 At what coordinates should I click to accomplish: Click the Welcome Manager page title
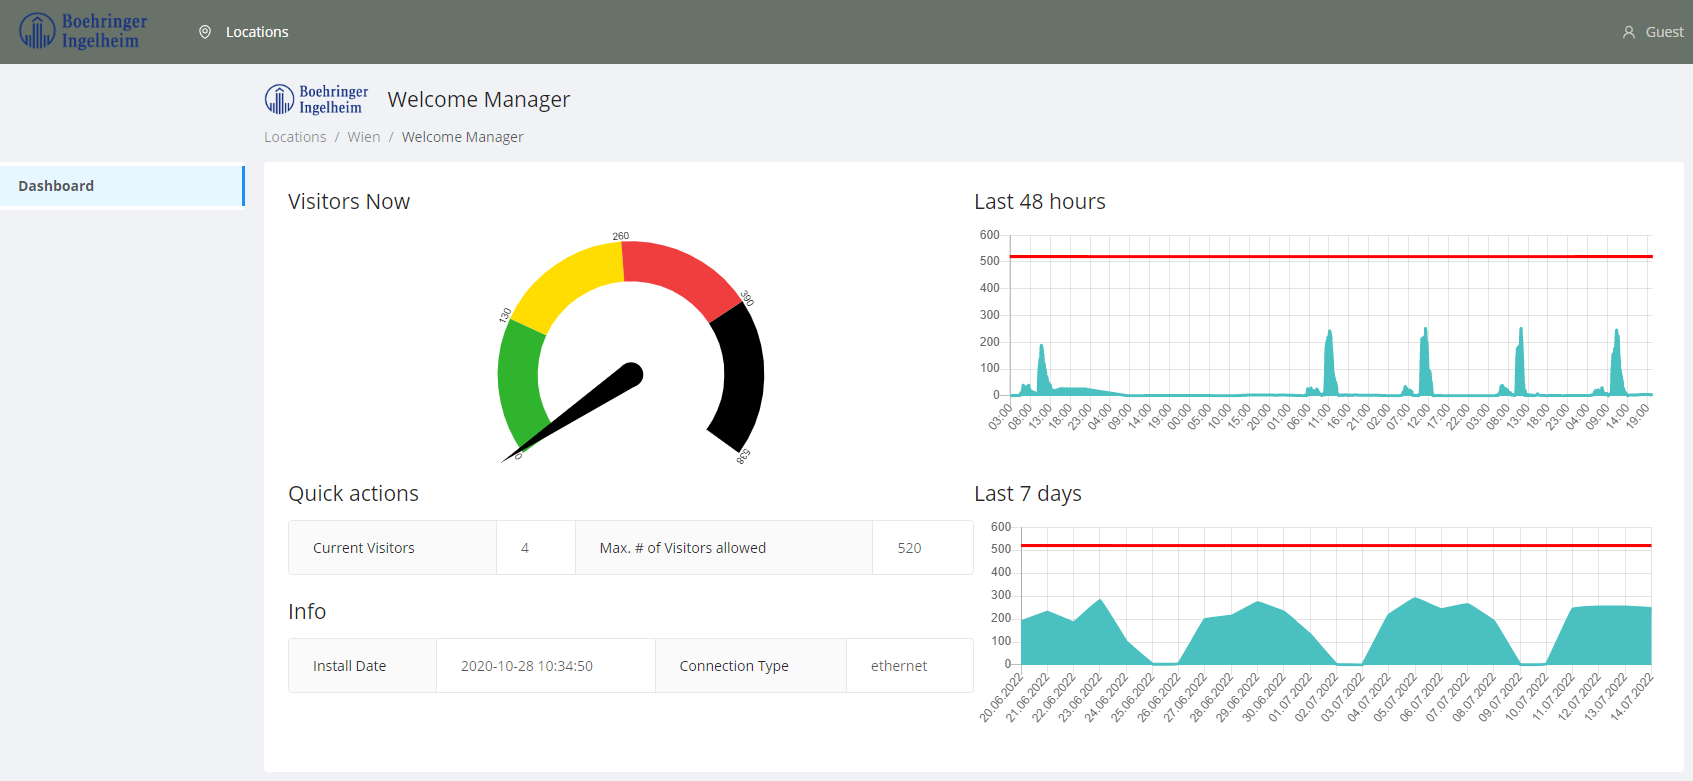tap(479, 100)
